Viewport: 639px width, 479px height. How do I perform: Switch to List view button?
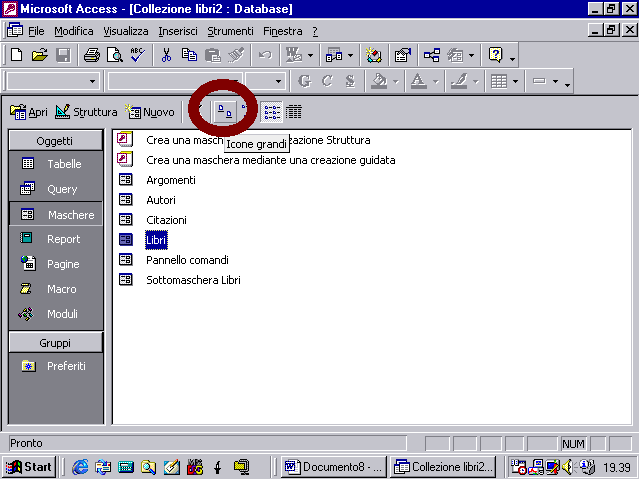click(272, 112)
